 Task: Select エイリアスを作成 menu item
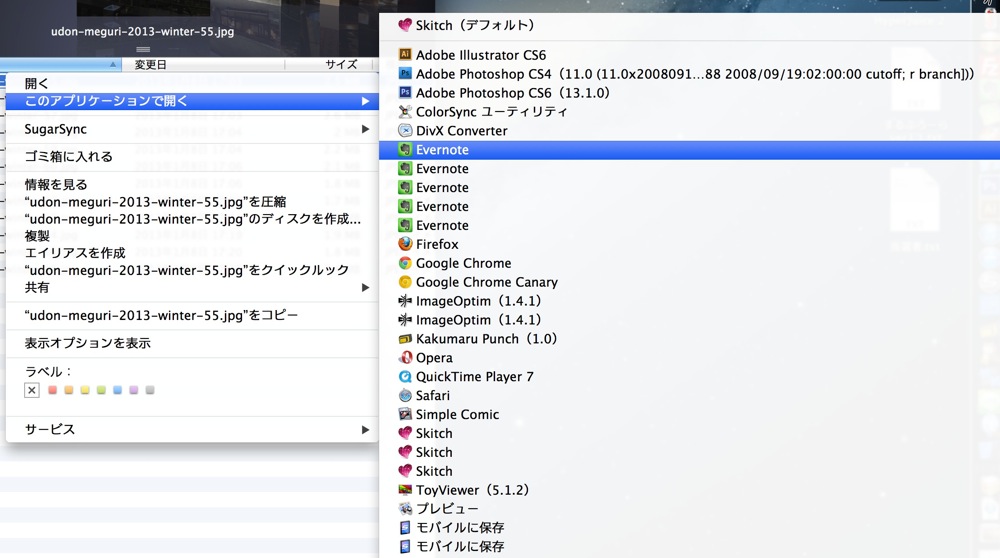[75, 253]
